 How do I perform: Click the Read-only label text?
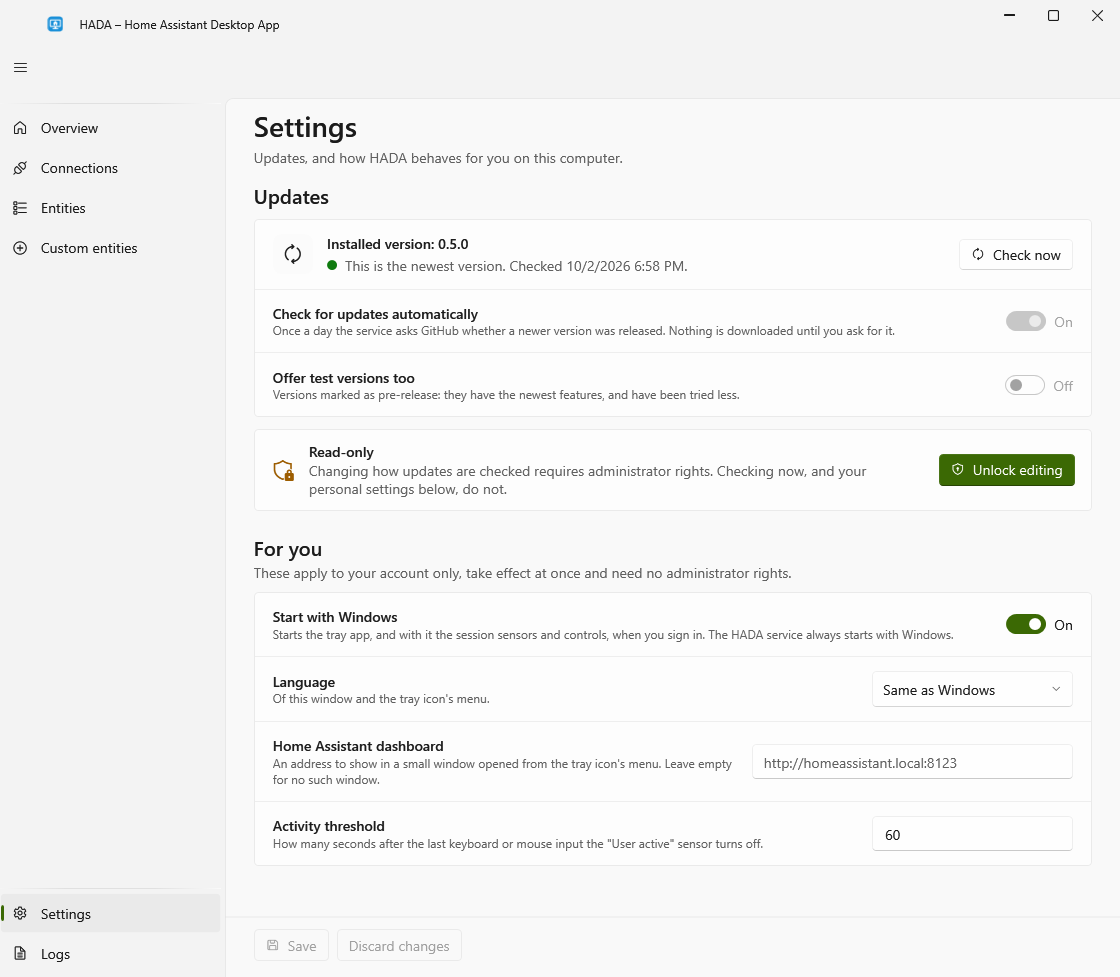pos(341,452)
